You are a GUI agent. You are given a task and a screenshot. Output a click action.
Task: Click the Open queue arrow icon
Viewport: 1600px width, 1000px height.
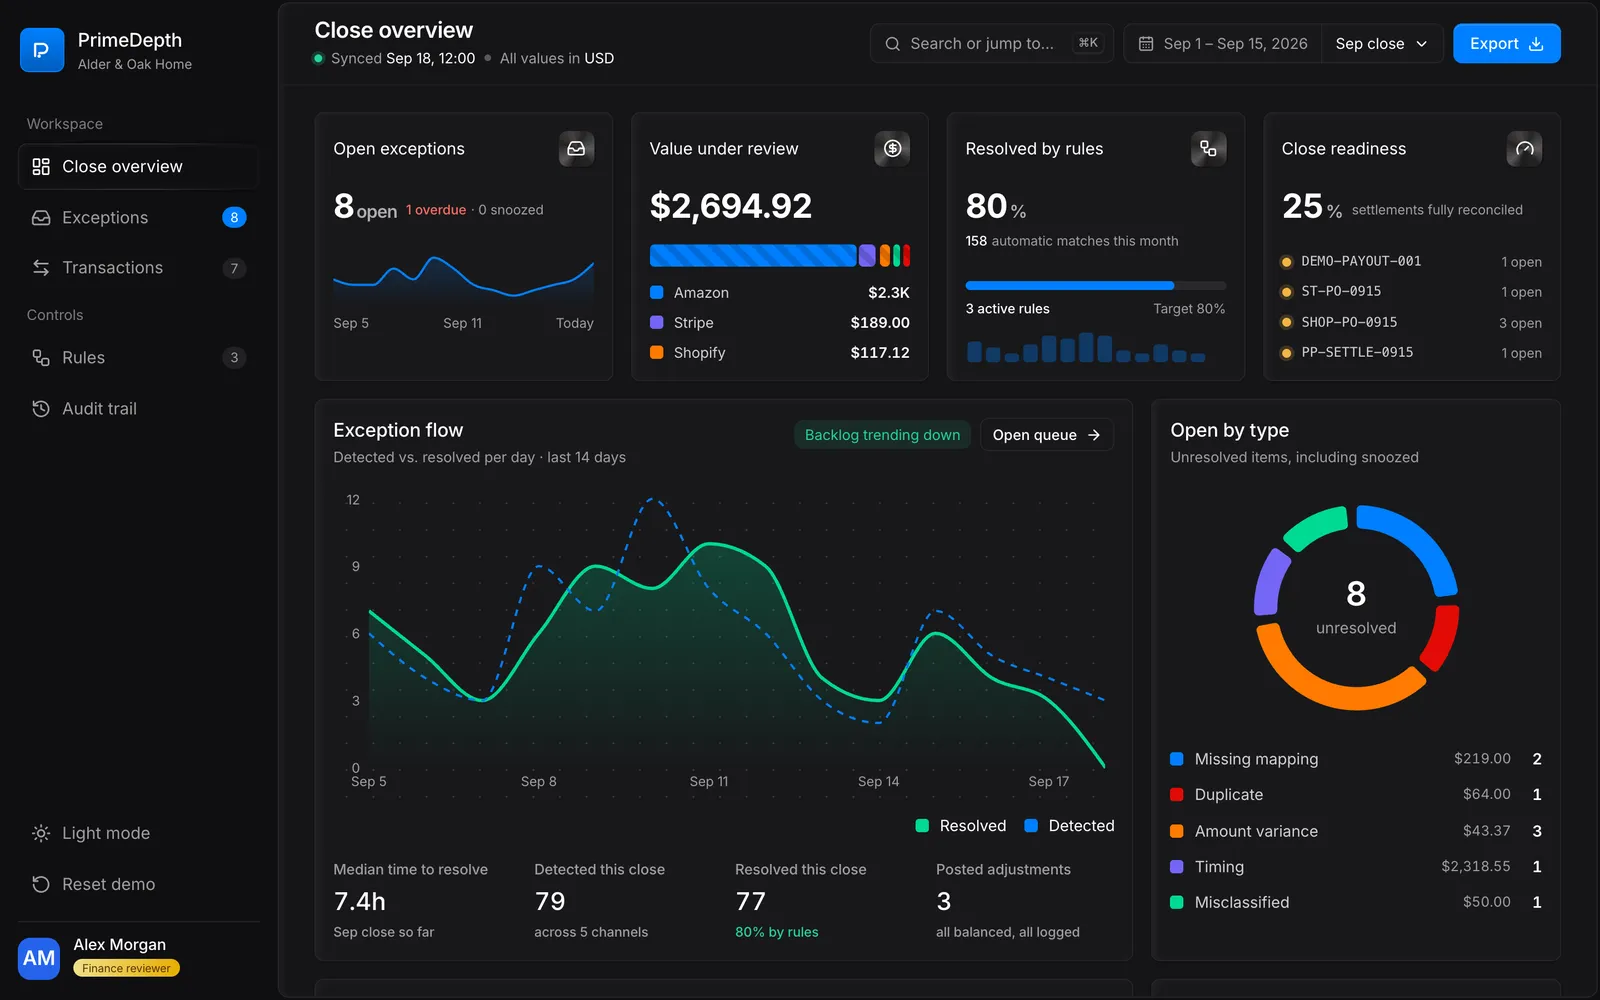(x=1094, y=435)
